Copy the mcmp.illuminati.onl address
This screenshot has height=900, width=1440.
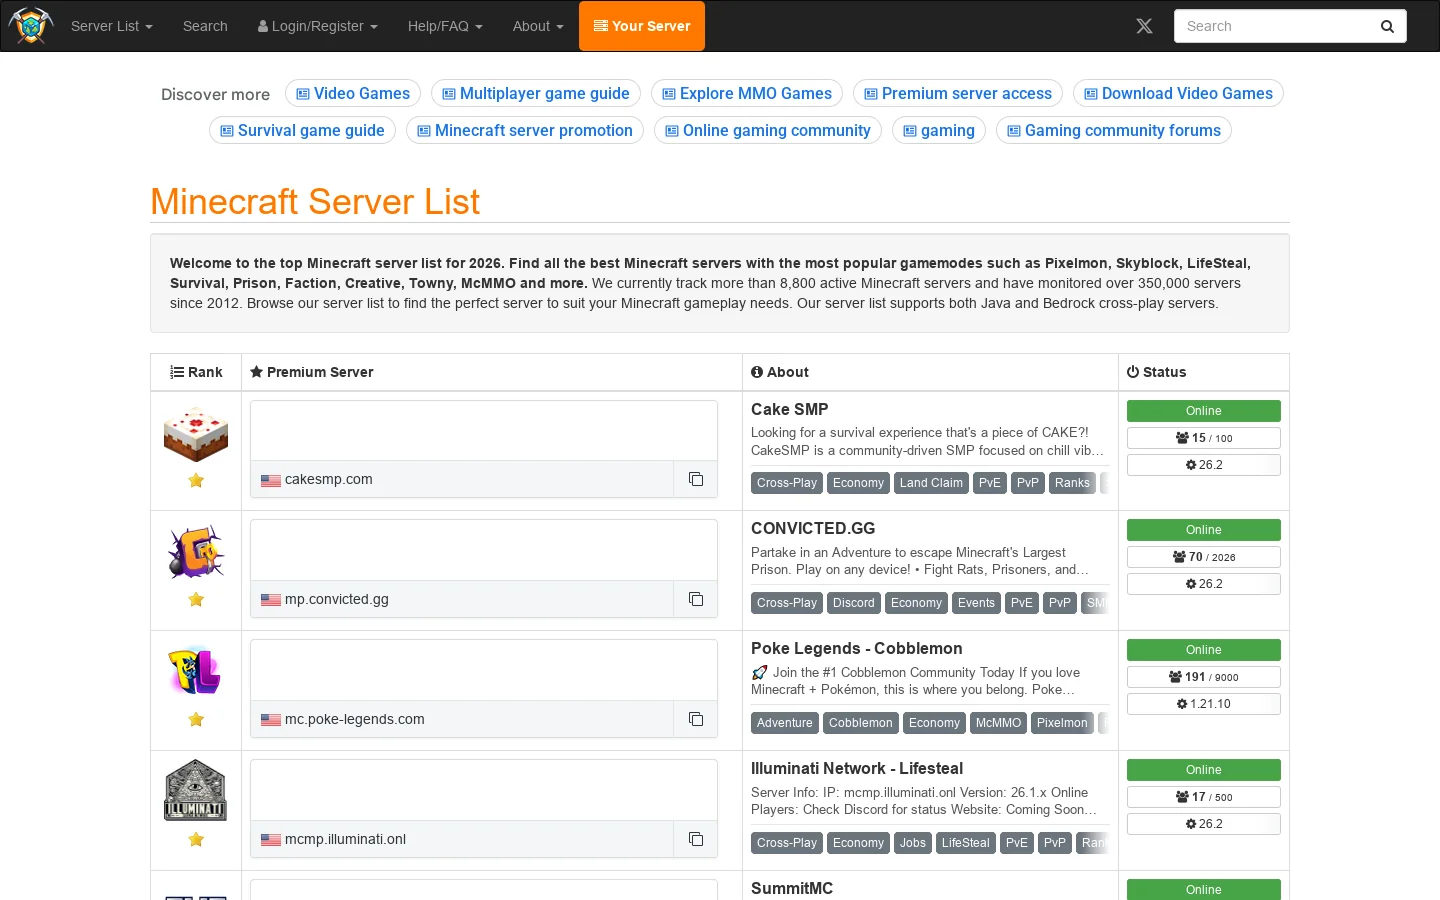(x=696, y=839)
